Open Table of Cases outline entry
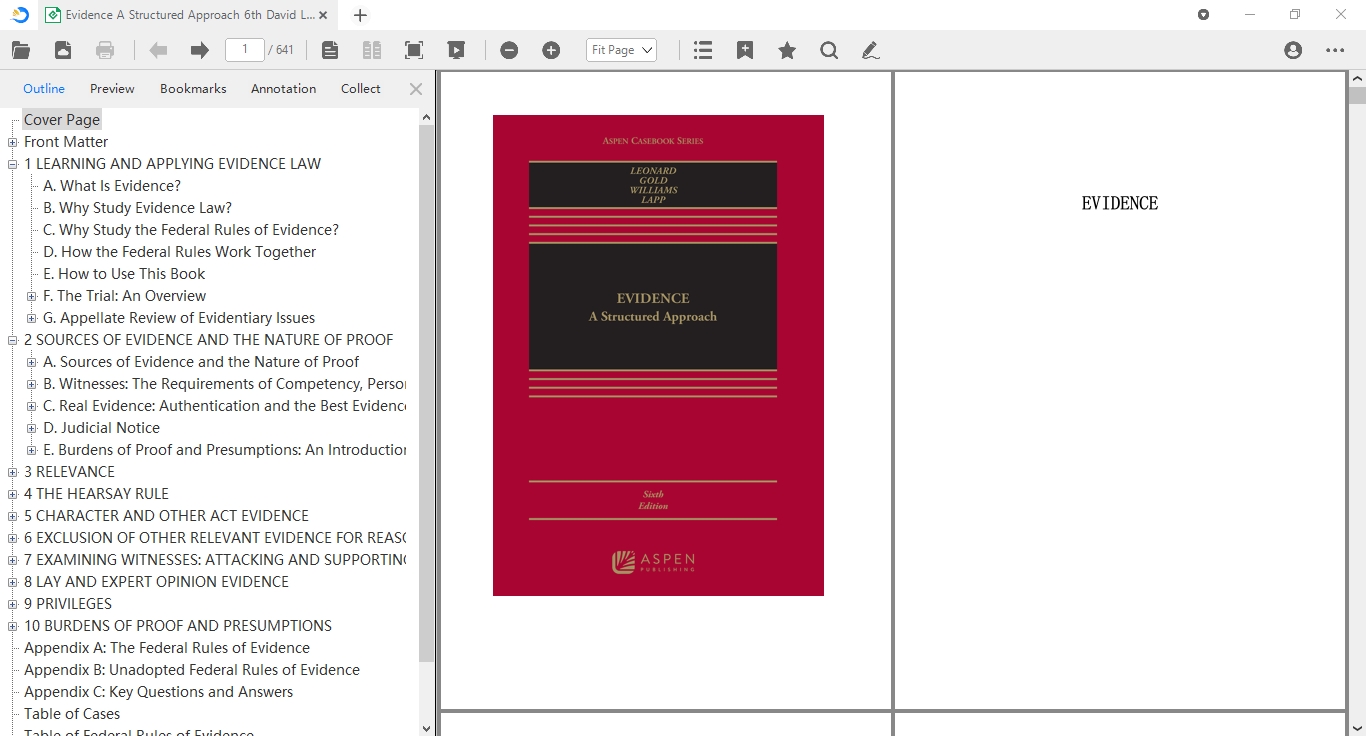Image resolution: width=1366 pixels, height=736 pixels. [x=72, y=714]
